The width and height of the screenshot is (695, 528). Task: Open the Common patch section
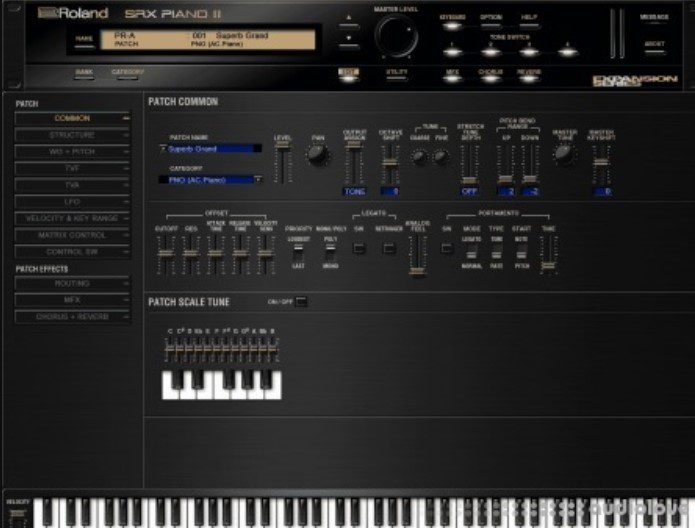point(72,118)
